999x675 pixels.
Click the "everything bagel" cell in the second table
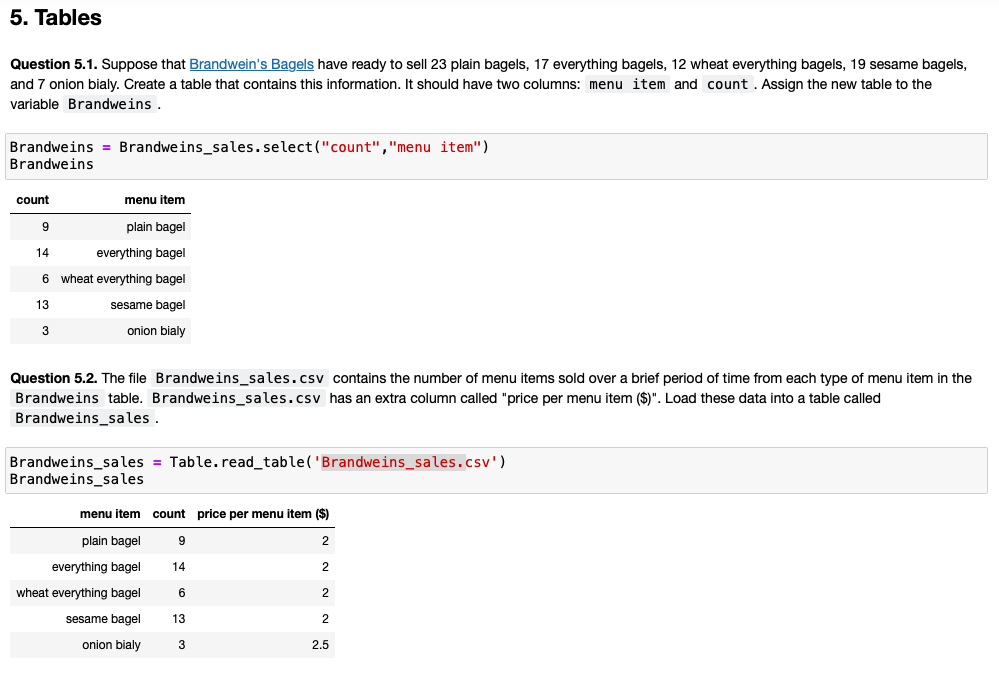click(96, 567)
